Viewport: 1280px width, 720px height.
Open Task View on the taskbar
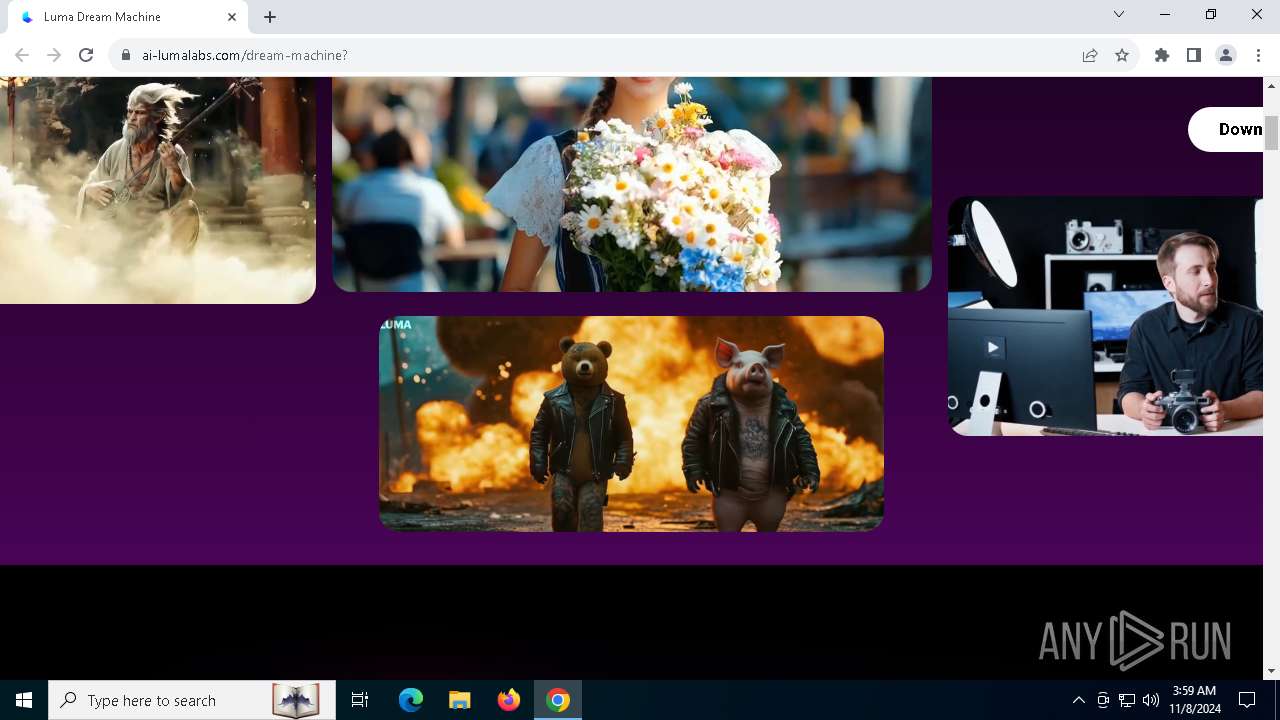360,700
